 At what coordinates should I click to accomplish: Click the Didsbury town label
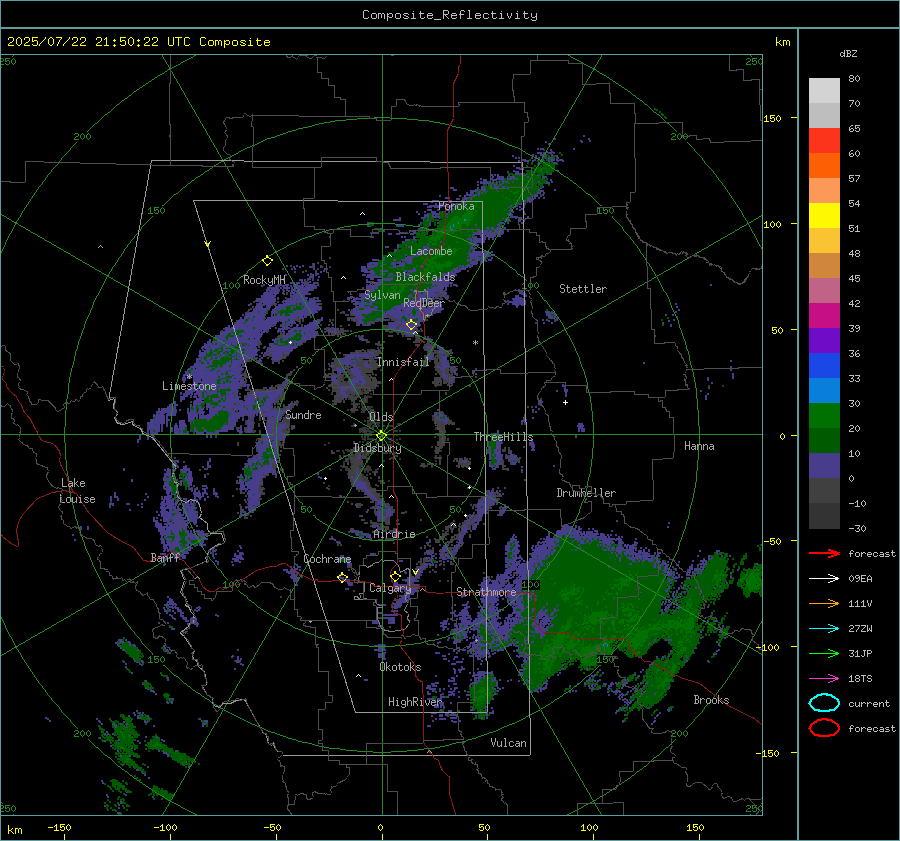click(377, 448)
